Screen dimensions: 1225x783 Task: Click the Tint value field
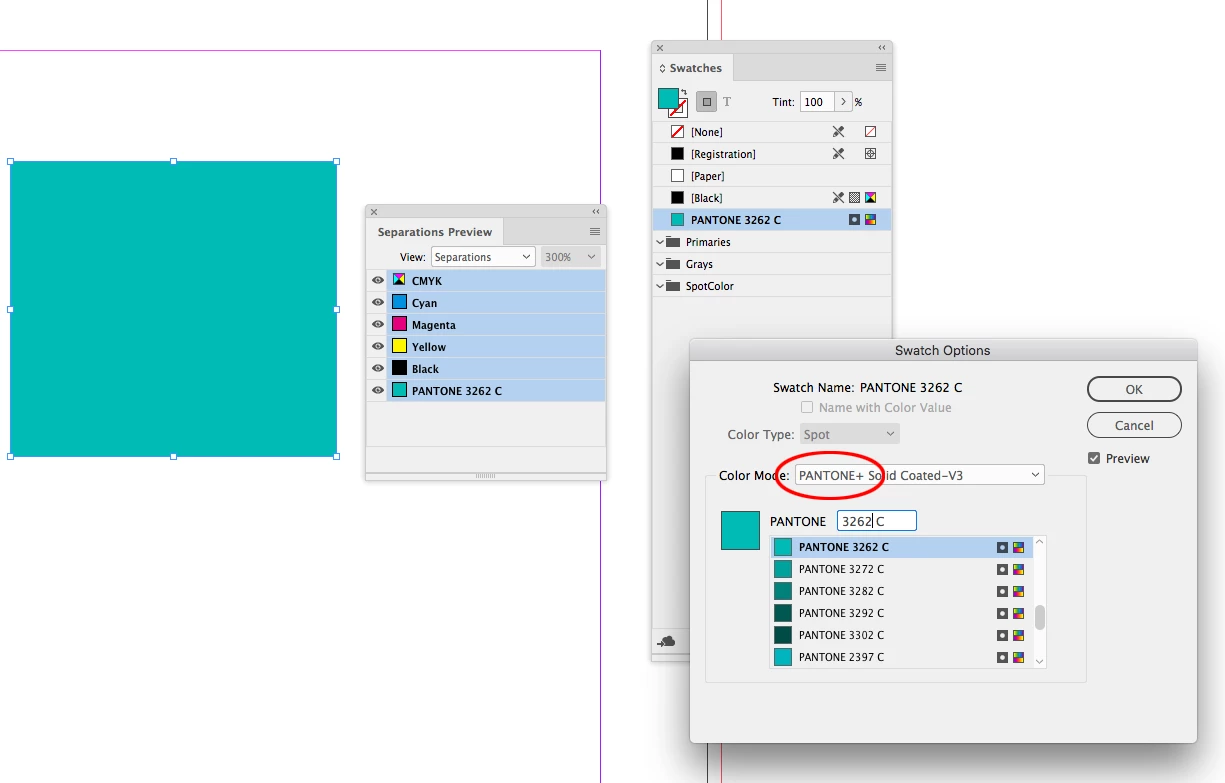816,102
